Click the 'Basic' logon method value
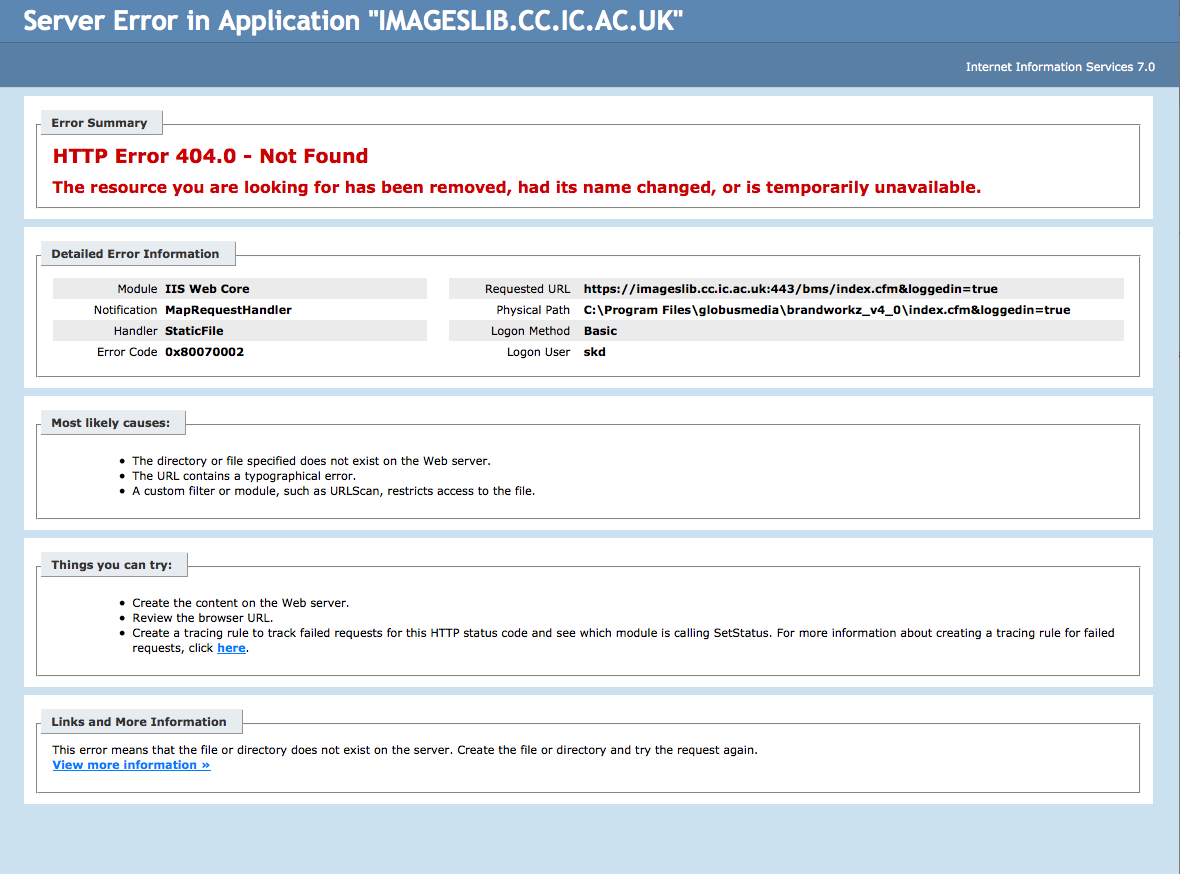The image size is (1180, 874). click(600, 331)
